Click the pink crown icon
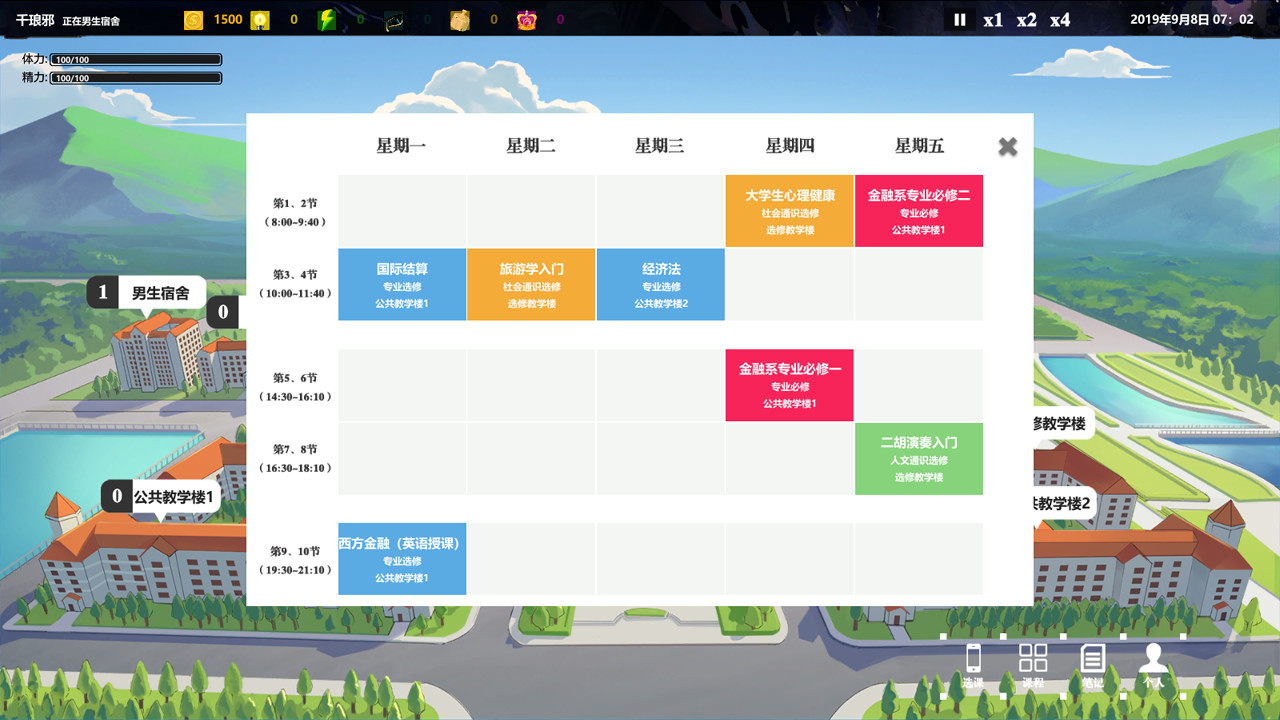Image resolution: width=1280 pixels, height=720 pixels. click(x=526, y=19)
